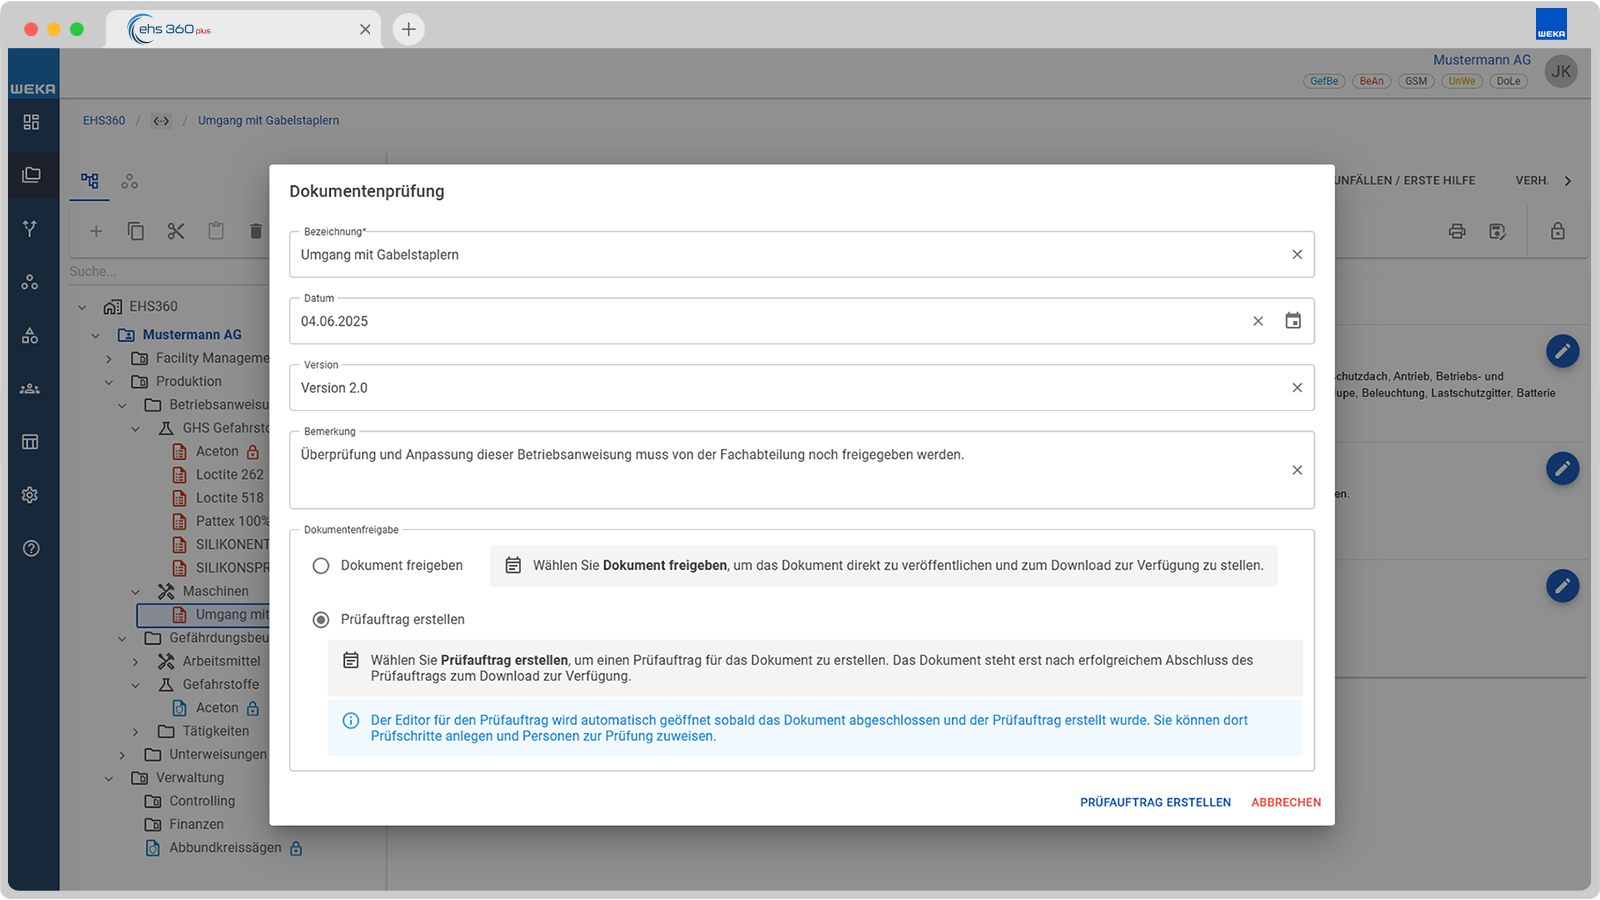
Task: Open the dashboard icon in left sidebar
Action: coord(31,122)
